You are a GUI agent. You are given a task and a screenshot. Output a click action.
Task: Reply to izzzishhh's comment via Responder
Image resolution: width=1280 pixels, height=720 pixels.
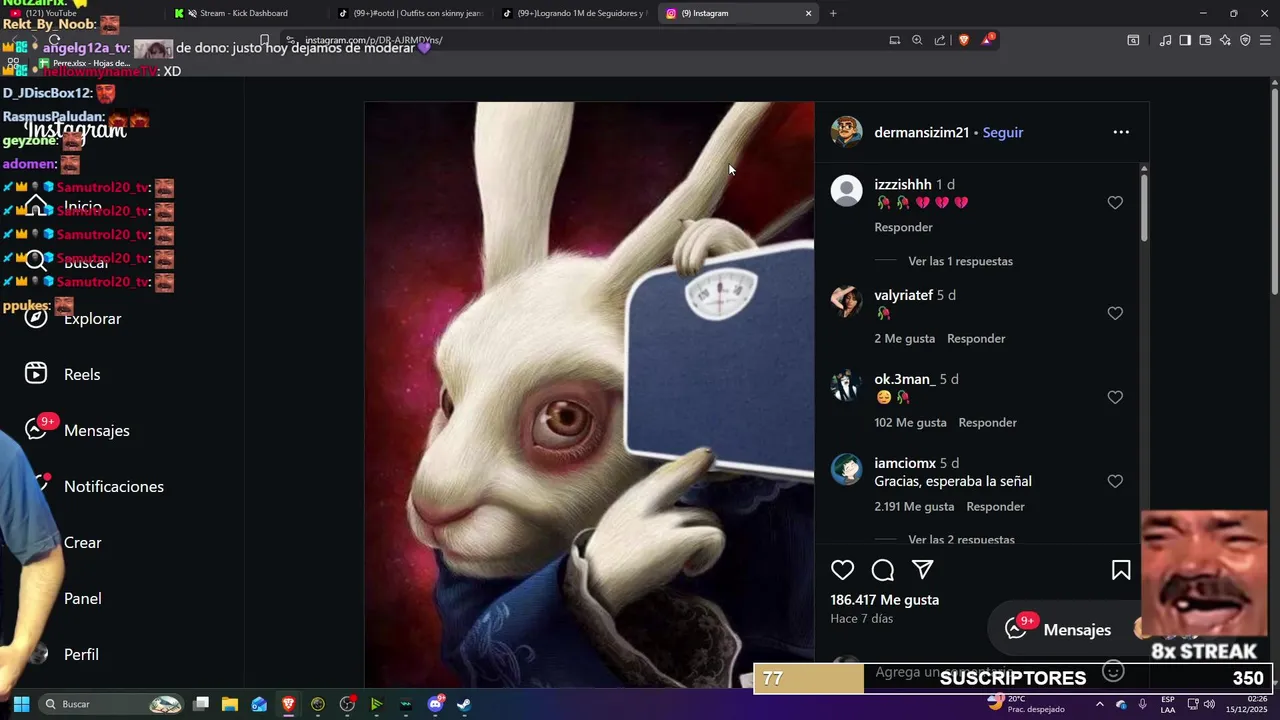pos(903,227)
